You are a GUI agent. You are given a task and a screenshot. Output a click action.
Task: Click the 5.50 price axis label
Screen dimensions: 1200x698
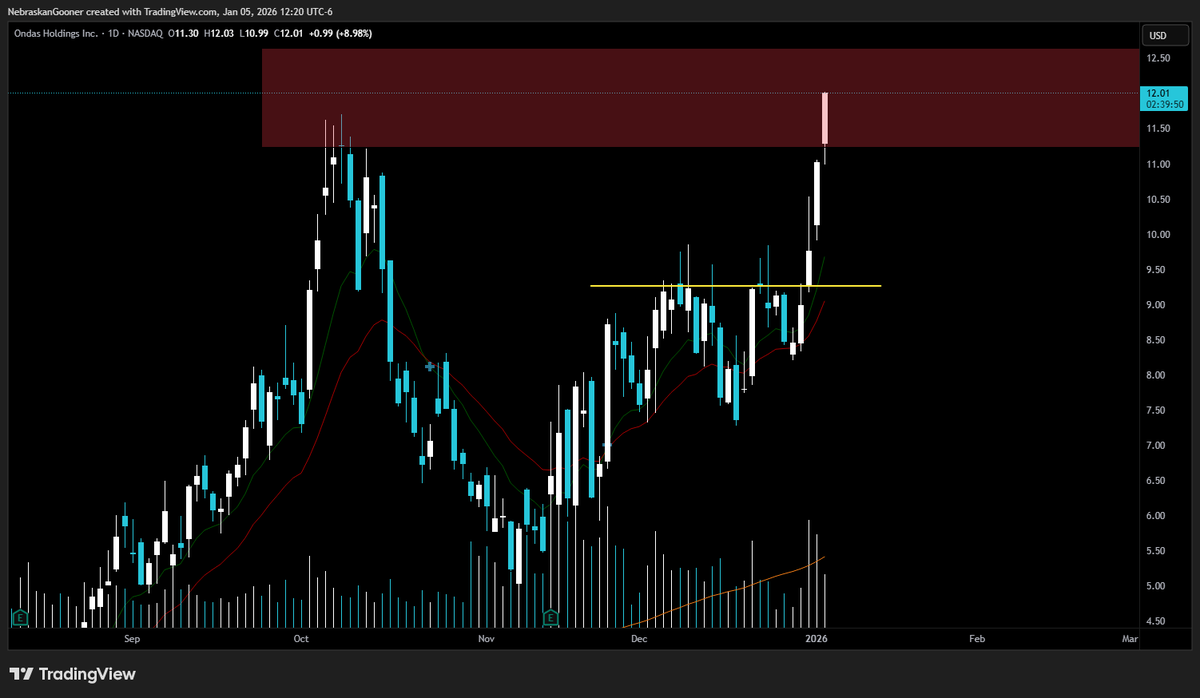pyautogui.click(x=1158, y=551)
